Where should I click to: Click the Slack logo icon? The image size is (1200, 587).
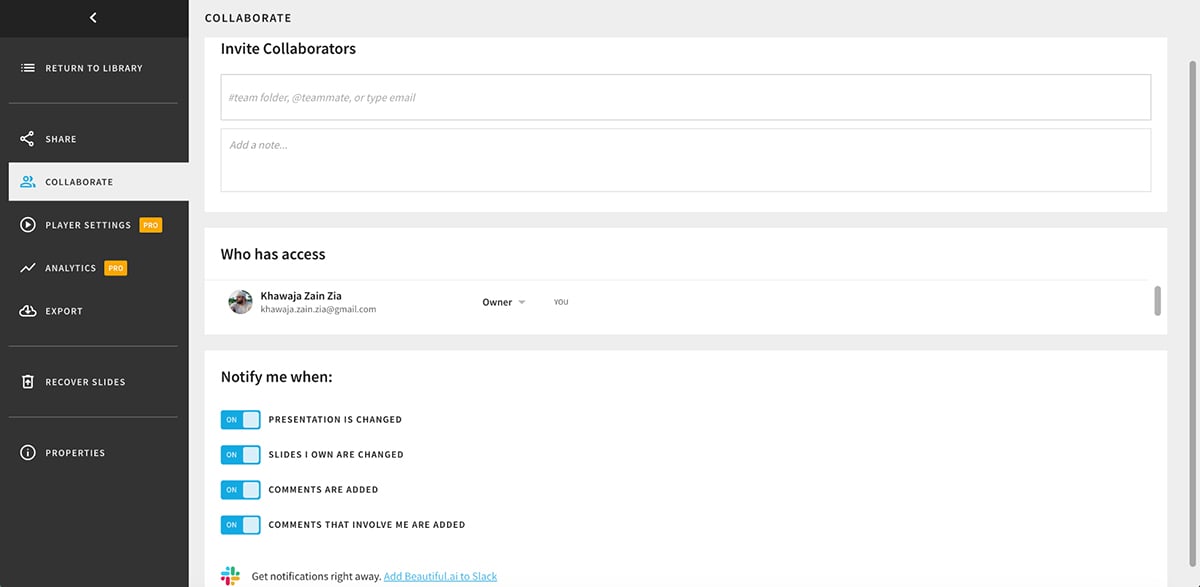230,576
